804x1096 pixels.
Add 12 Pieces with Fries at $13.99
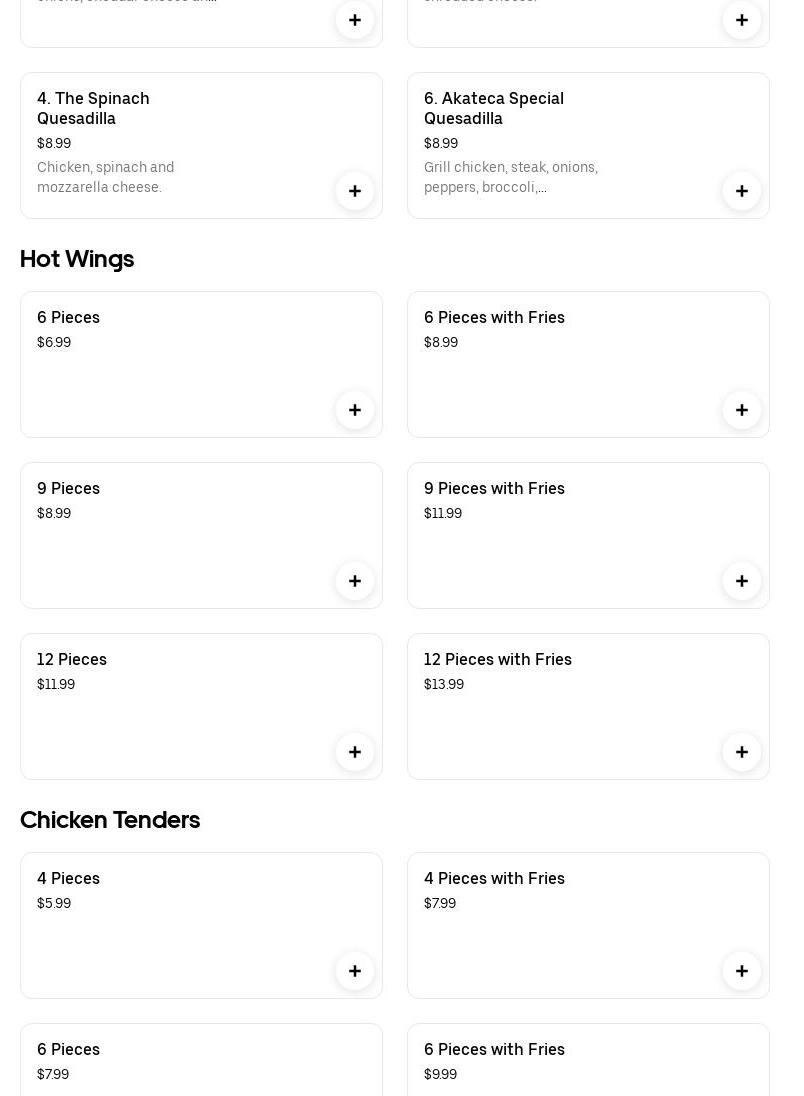pos(741,752)
